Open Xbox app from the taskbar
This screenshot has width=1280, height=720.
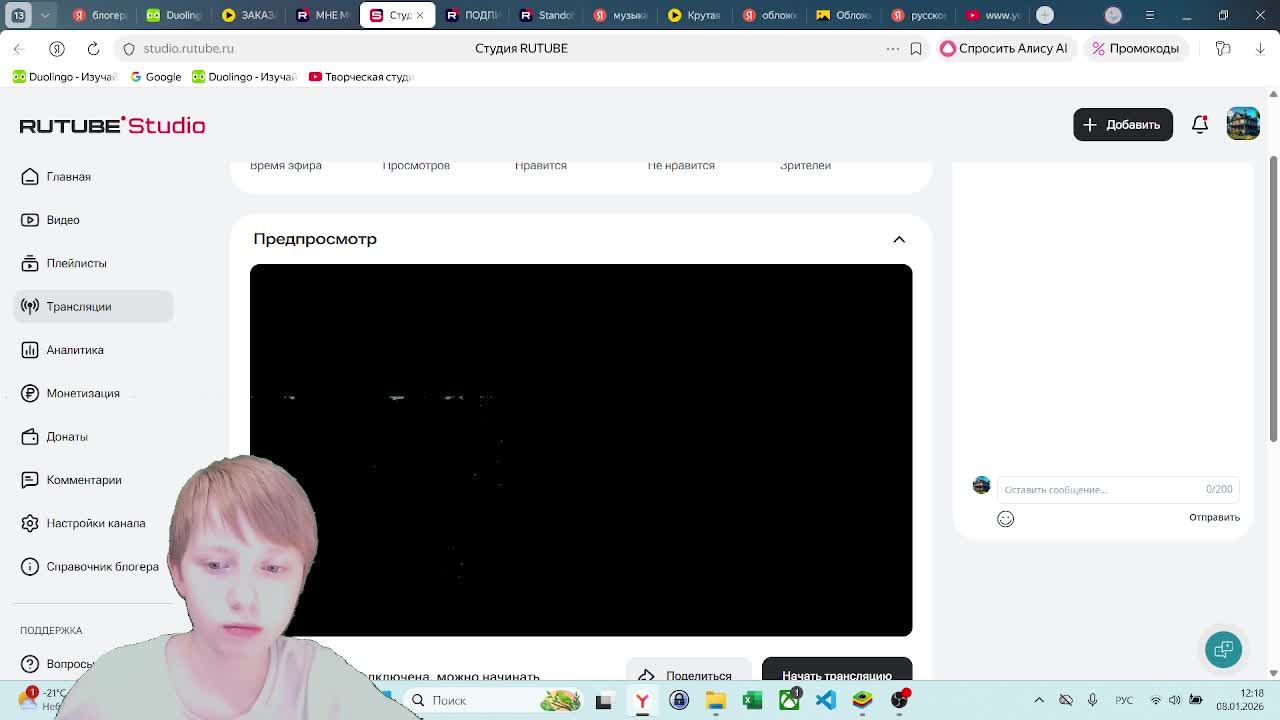tap(789, 701)
